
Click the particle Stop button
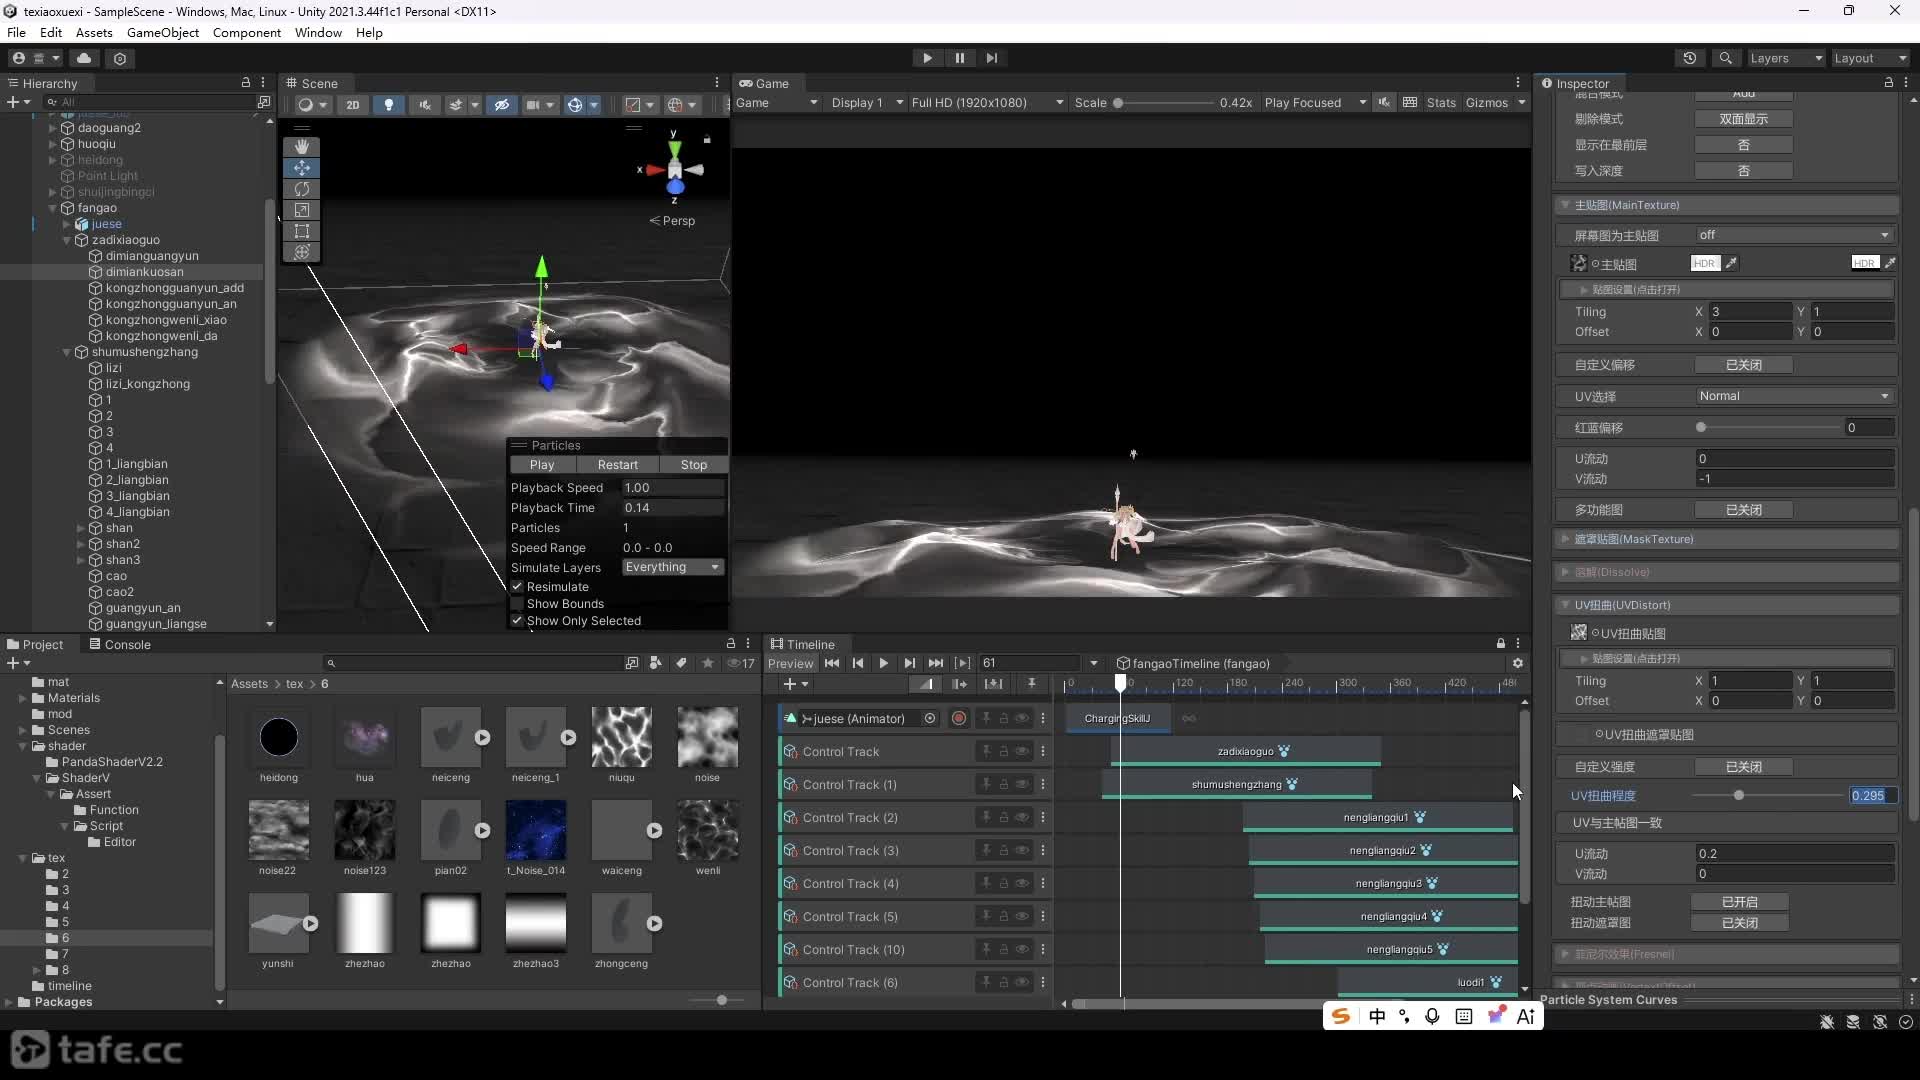(693, 465)
